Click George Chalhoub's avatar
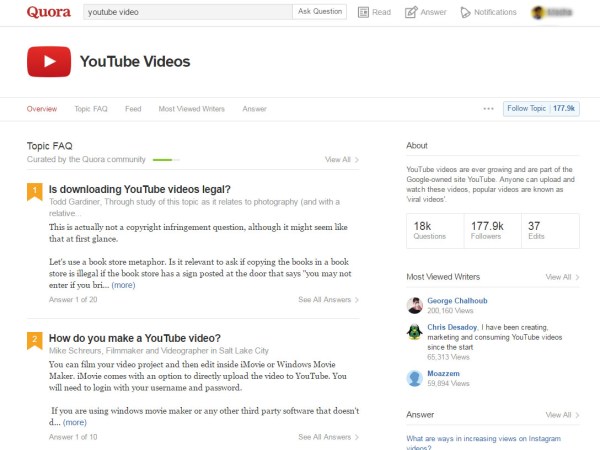 [414, 305]
